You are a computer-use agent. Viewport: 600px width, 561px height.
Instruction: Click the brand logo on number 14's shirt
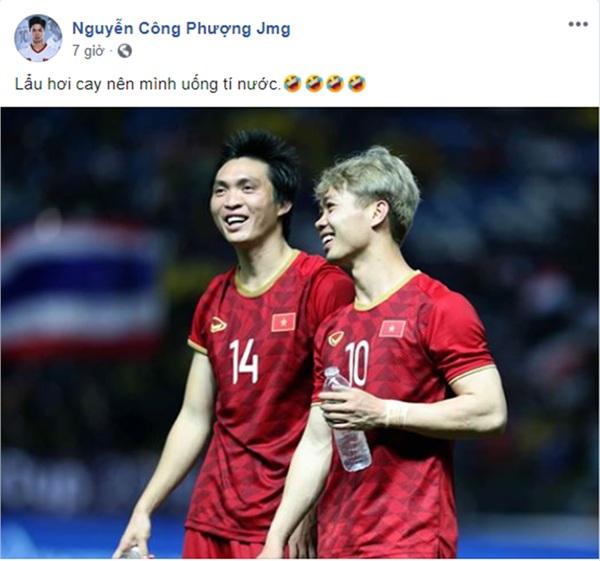[x=218, y=325]
